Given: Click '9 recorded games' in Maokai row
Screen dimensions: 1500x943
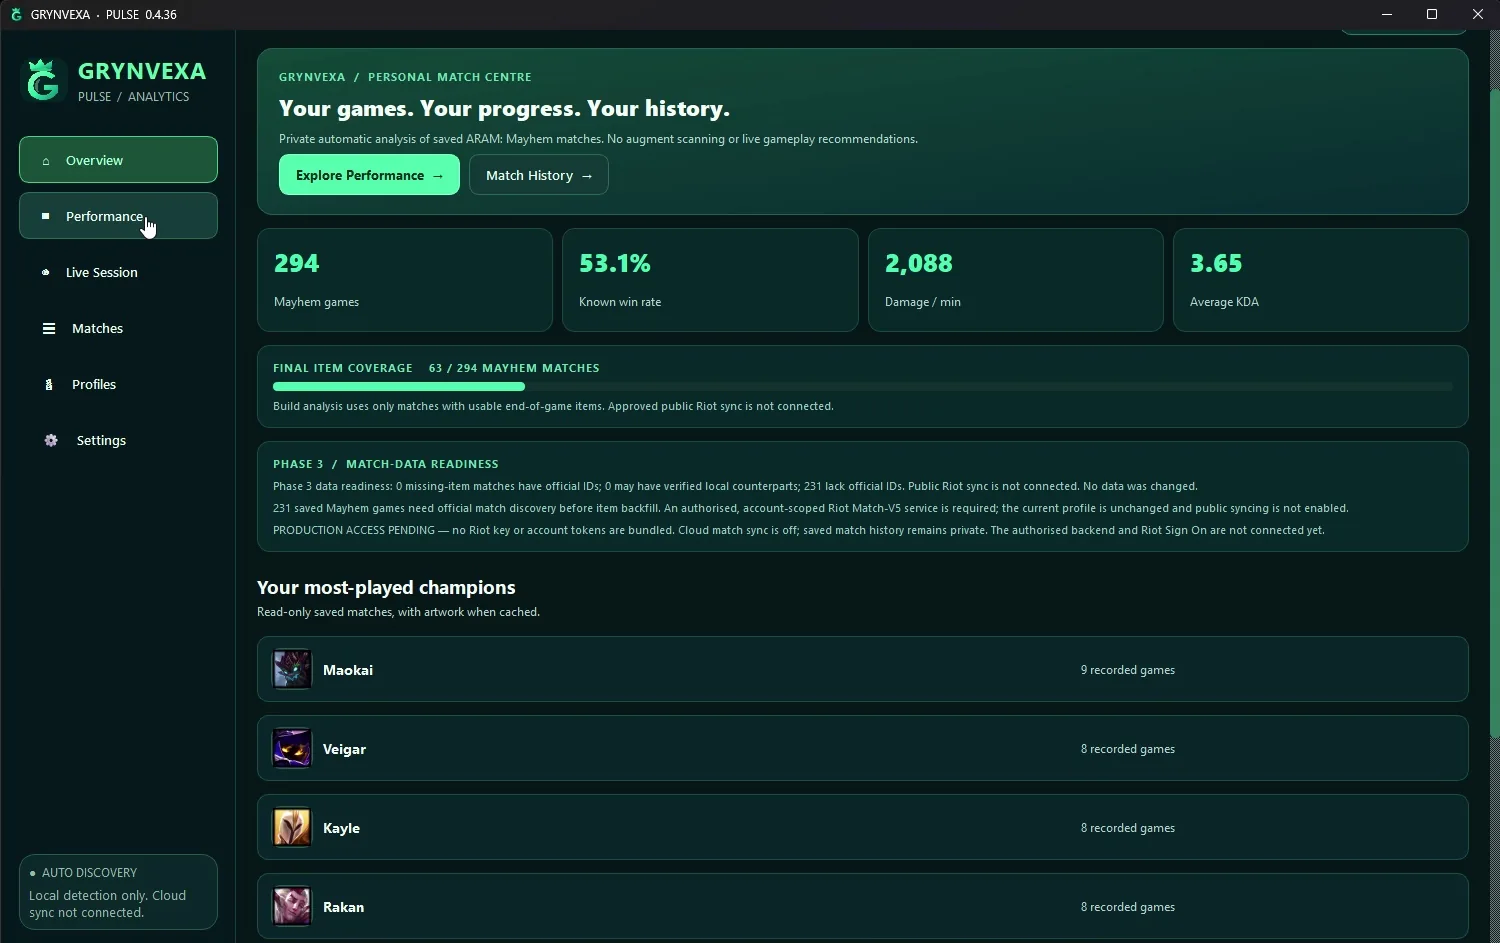Looking at the screenshot, I should 1128,670.
